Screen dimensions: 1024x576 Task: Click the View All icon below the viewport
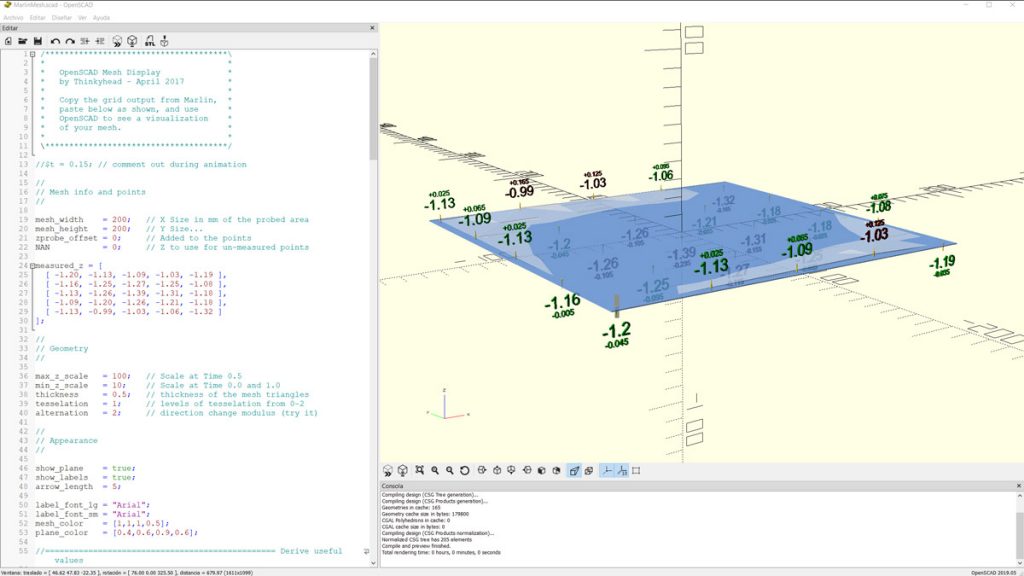[x=419, y=470]
